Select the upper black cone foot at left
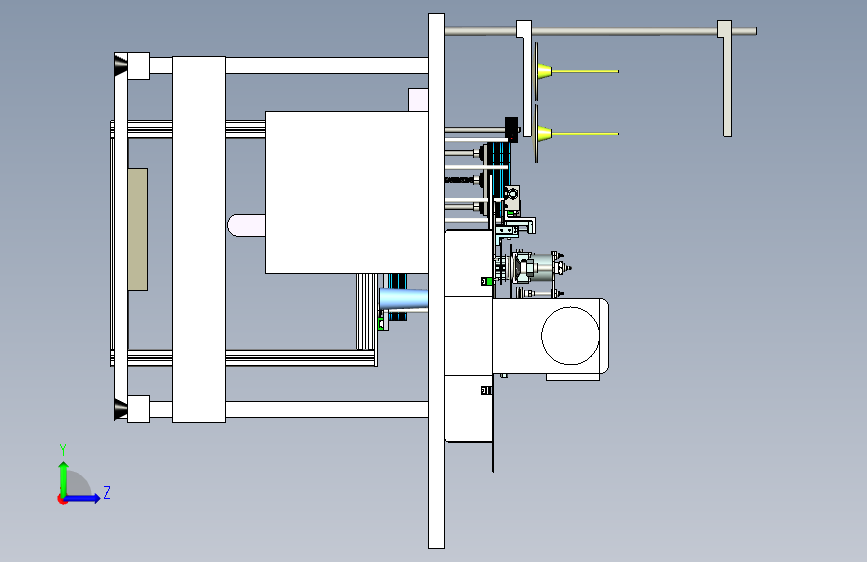867x562 pixels. point(121,66)
